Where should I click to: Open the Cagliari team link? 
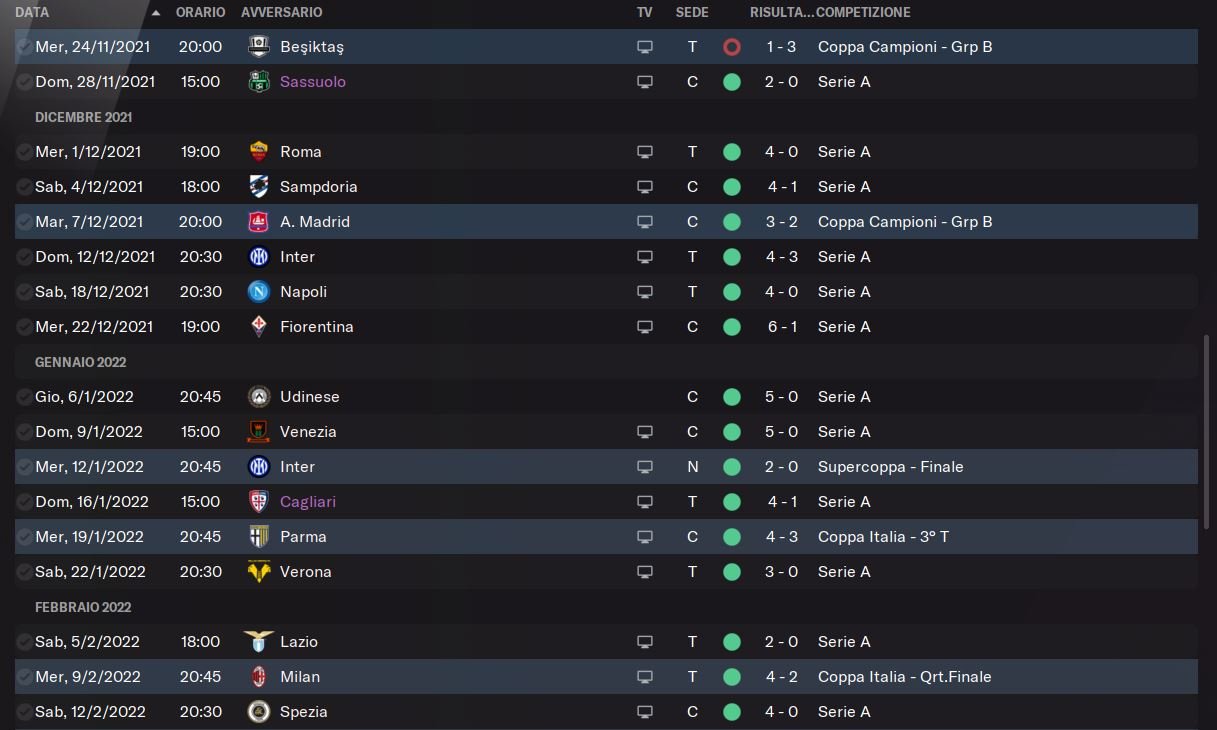click(x=308, y=502)
